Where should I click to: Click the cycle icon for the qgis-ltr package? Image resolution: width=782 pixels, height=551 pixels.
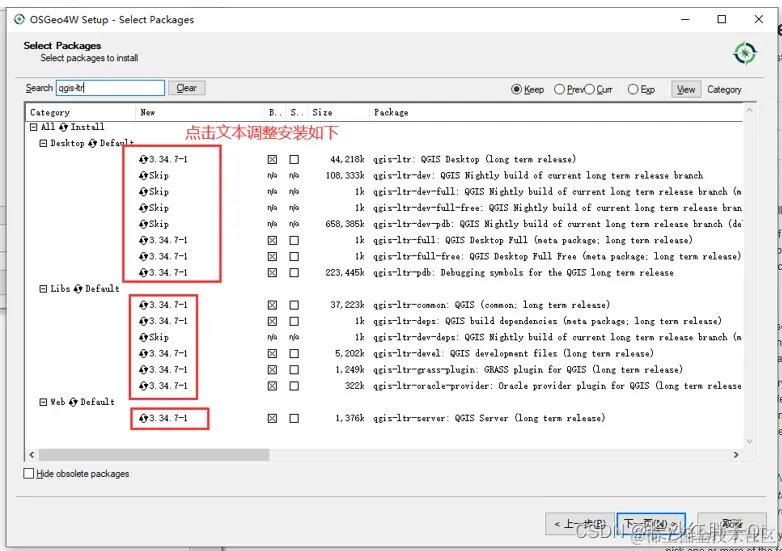[143, 160]
